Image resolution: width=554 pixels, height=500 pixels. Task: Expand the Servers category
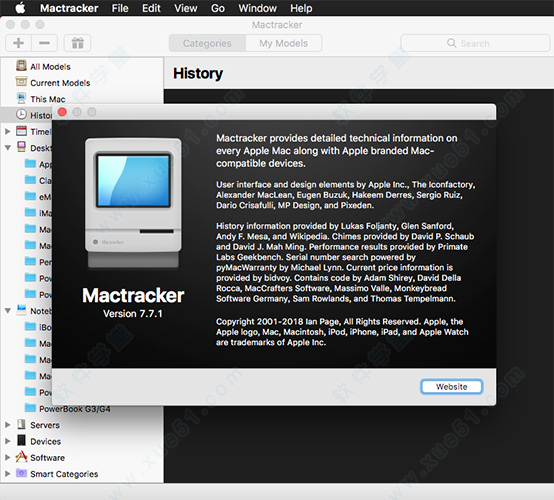click(7, 425)
